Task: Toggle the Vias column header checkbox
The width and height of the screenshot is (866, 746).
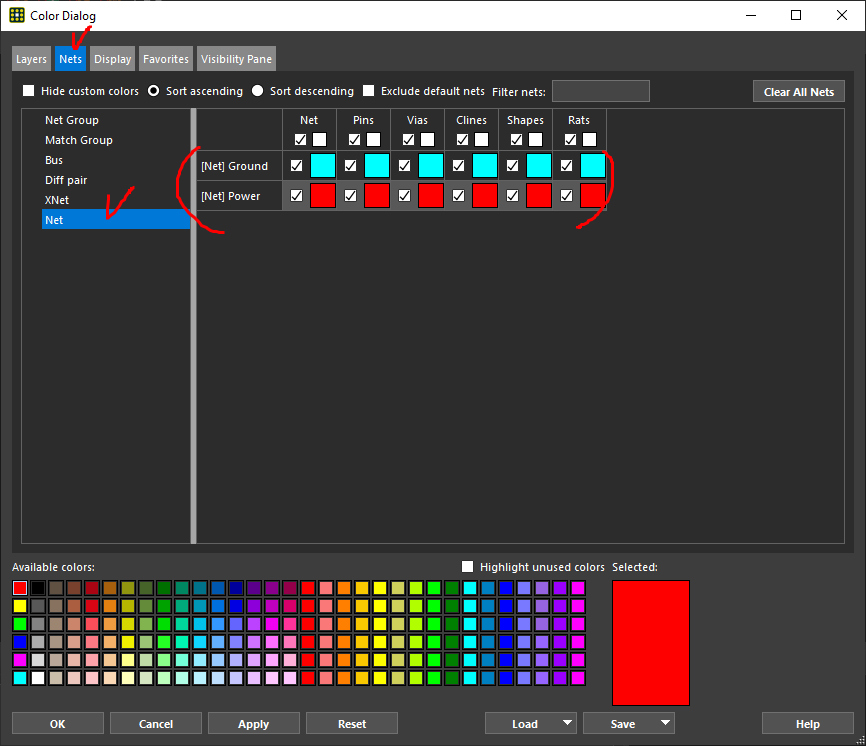Action: coord(409,140)
